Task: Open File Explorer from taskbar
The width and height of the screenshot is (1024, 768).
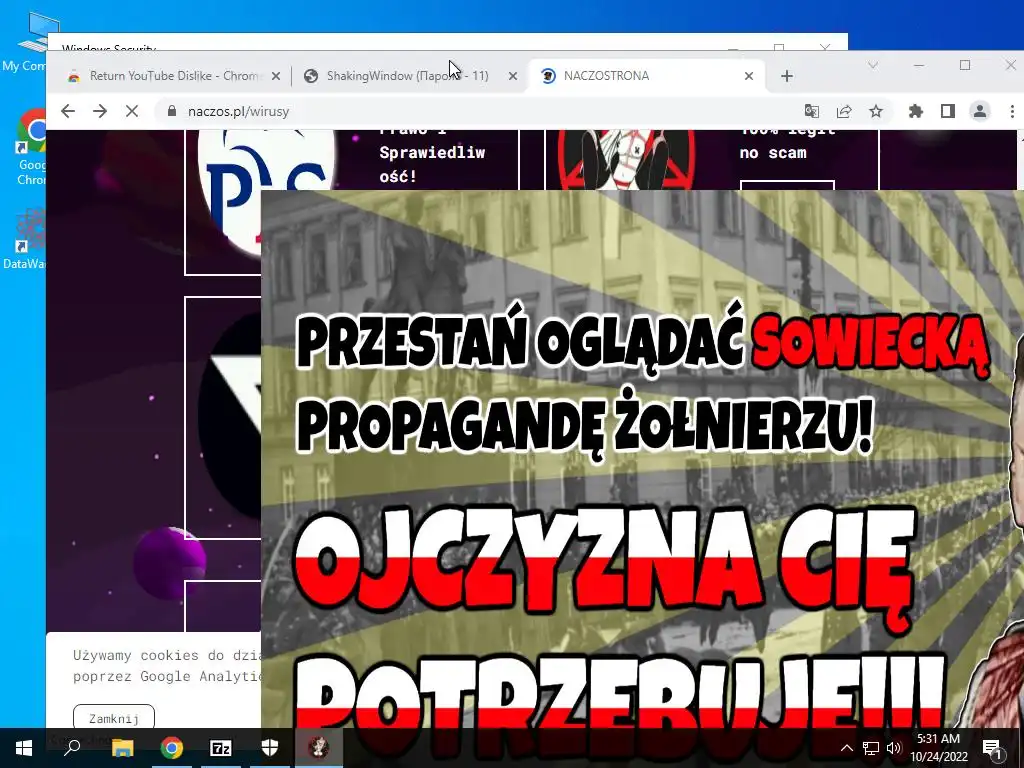Action: (x=122, y=748)
